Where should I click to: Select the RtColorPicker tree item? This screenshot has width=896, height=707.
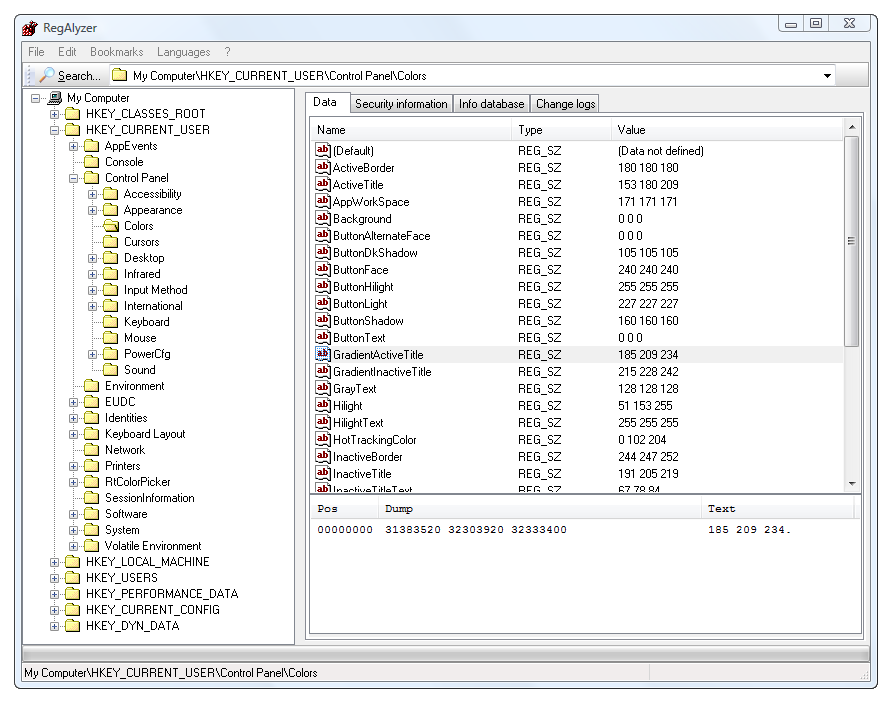tap(137, 482)
